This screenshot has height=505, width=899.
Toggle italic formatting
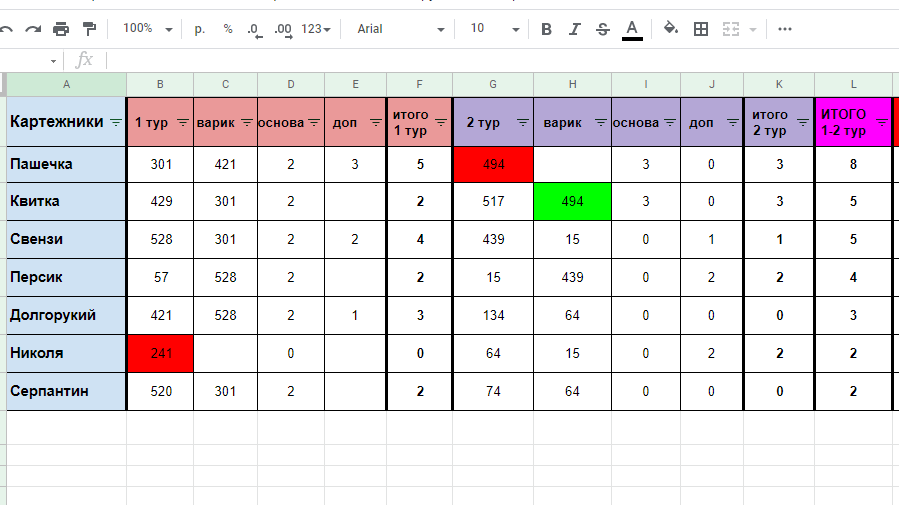coord(574,29)
